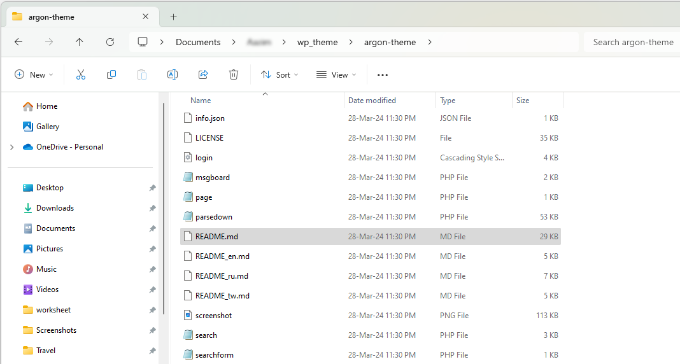
Task: Sort by Type column header
Action: [x=448, y=100]
